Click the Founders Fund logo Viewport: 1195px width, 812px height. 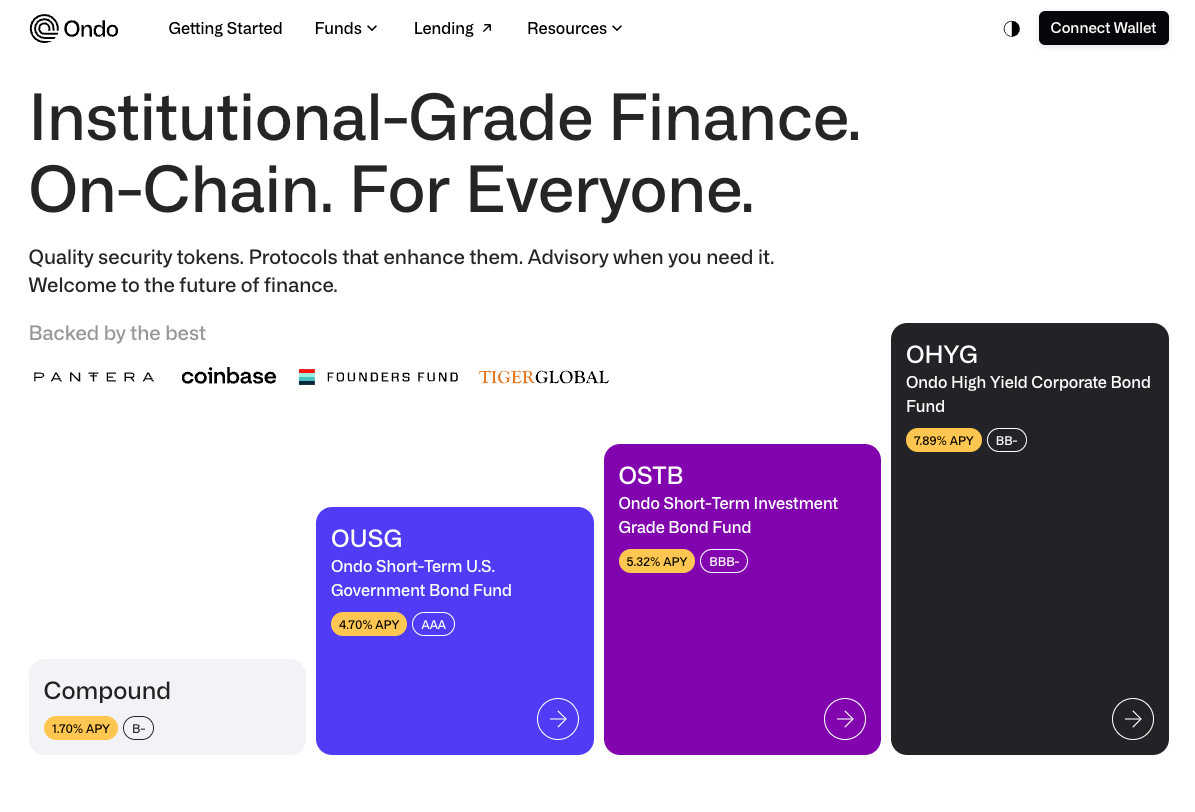[379, 377]
